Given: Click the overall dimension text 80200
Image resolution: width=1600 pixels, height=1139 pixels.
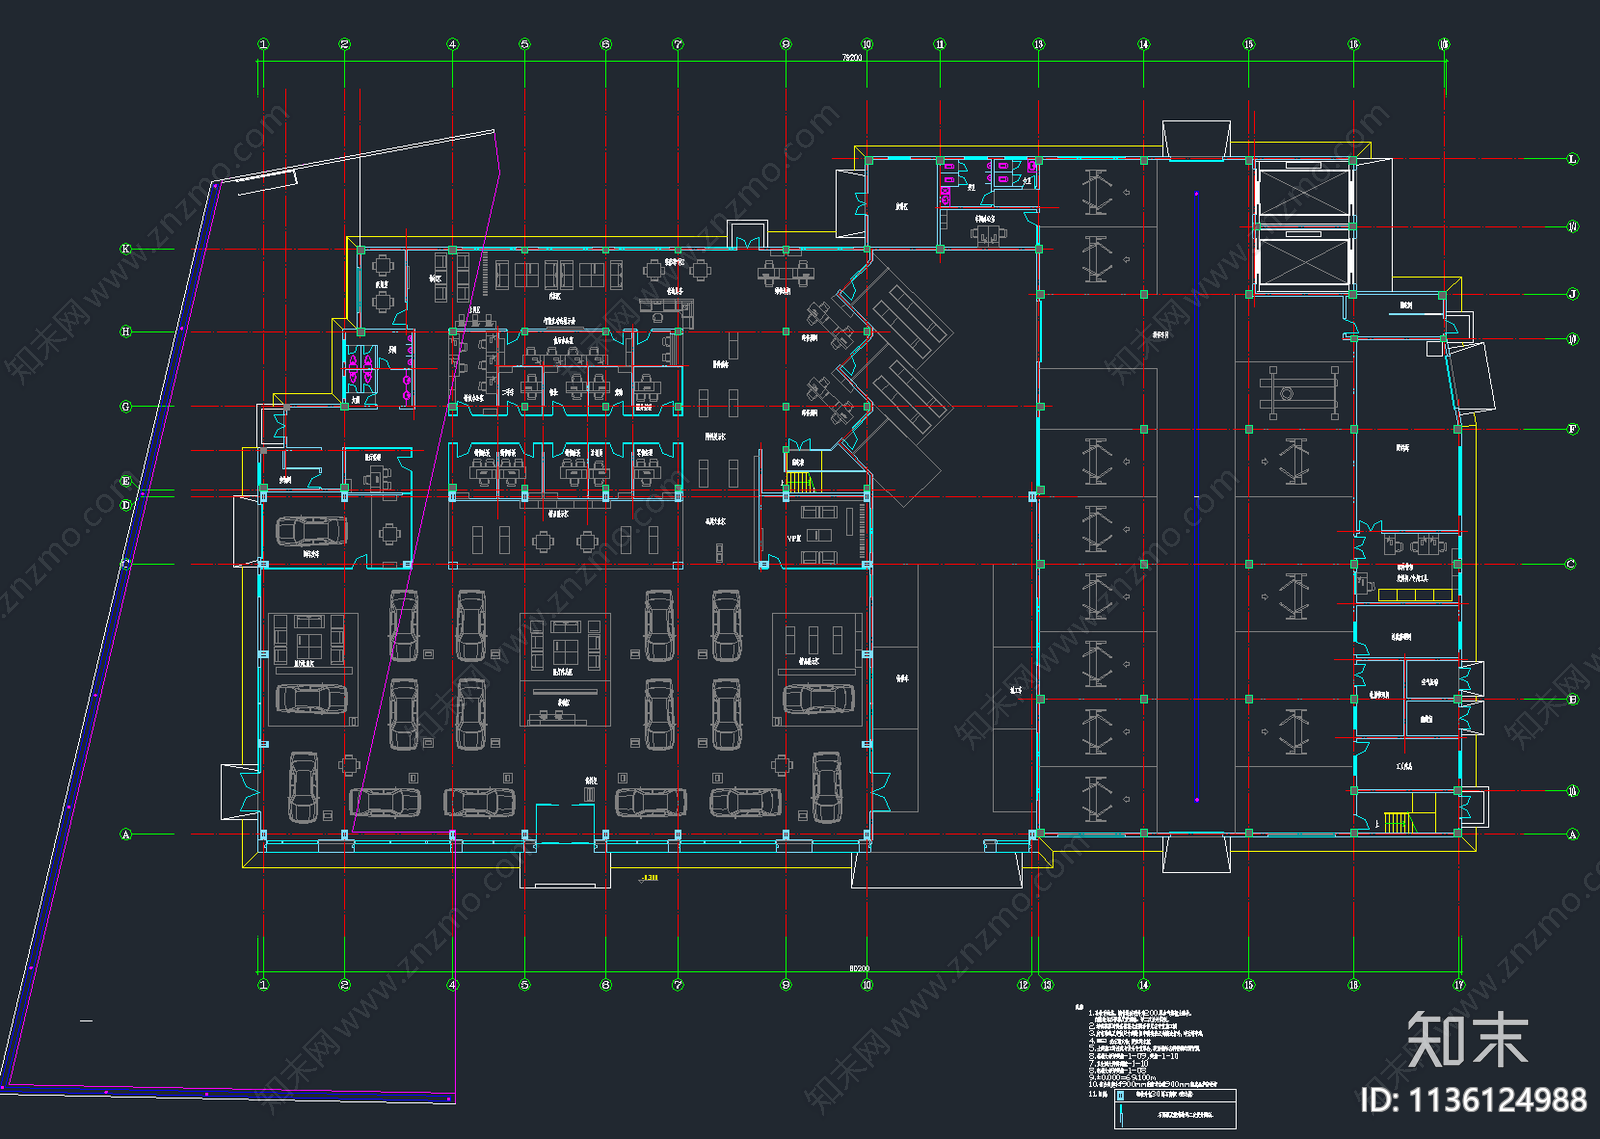Looking at the screenshot, I should coord(859,968).
